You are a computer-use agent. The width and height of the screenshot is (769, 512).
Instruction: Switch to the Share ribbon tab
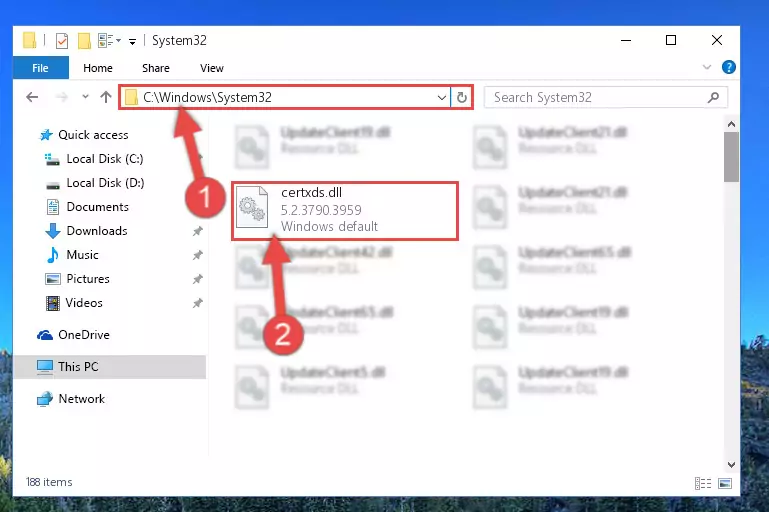[x=156, y=68]
